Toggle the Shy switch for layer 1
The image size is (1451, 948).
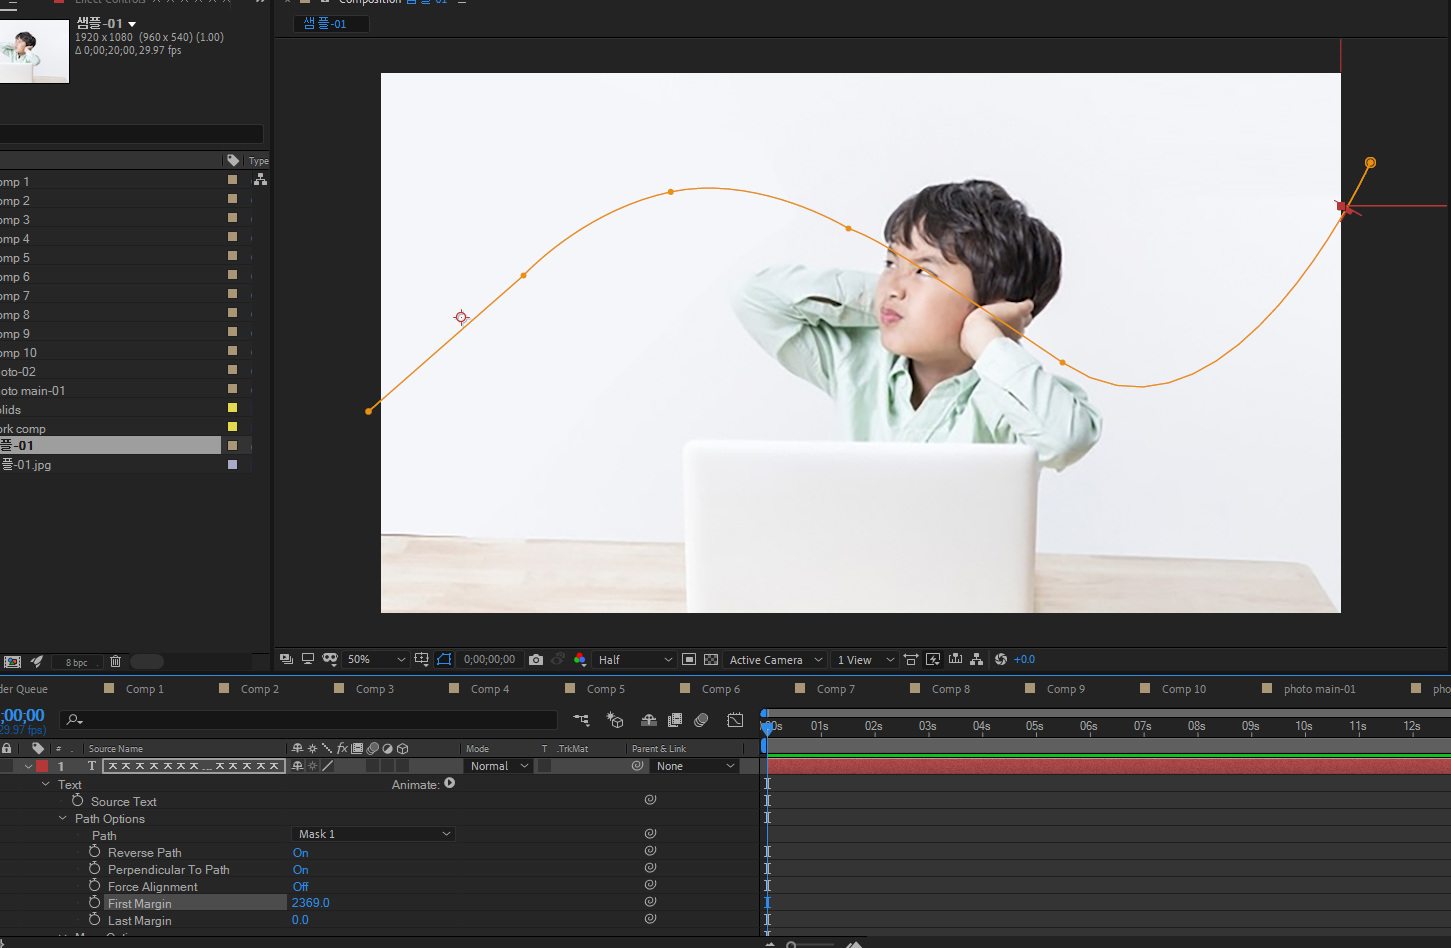point(297,766)
